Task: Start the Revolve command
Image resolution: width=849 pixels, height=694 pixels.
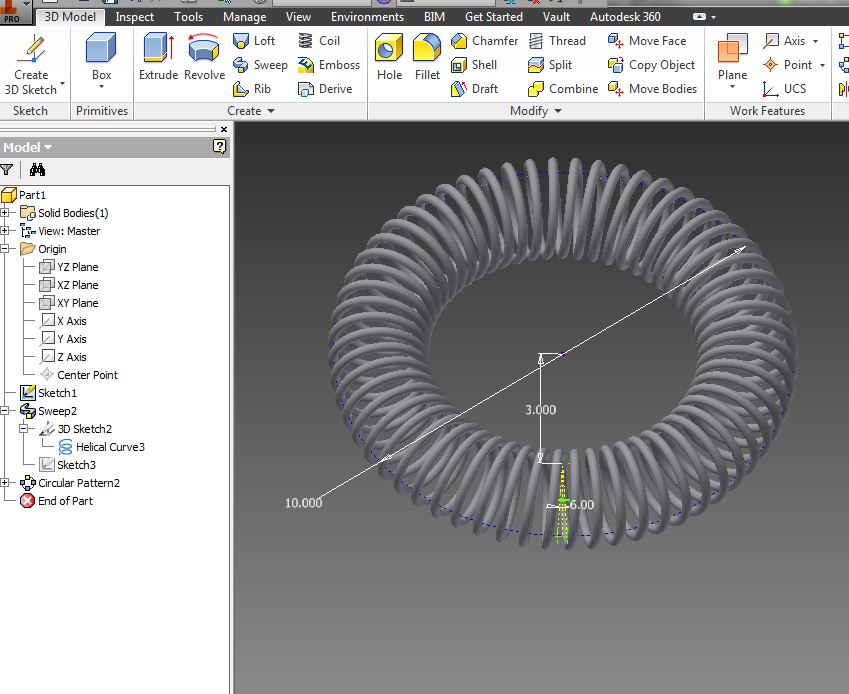Action: click(x=204, y=57)
